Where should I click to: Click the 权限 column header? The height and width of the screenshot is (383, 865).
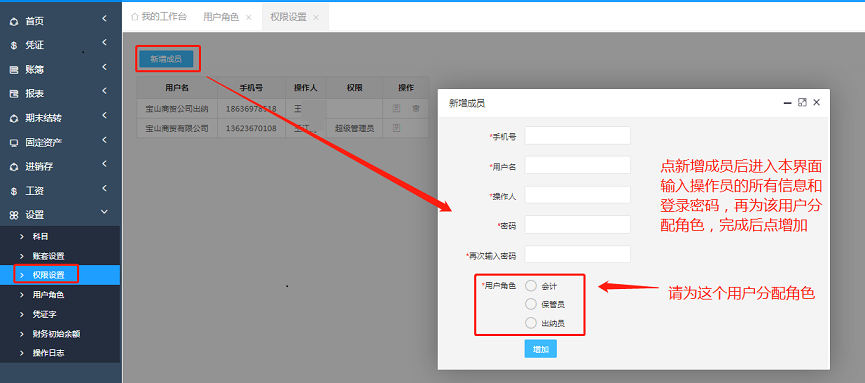point(354,88)
